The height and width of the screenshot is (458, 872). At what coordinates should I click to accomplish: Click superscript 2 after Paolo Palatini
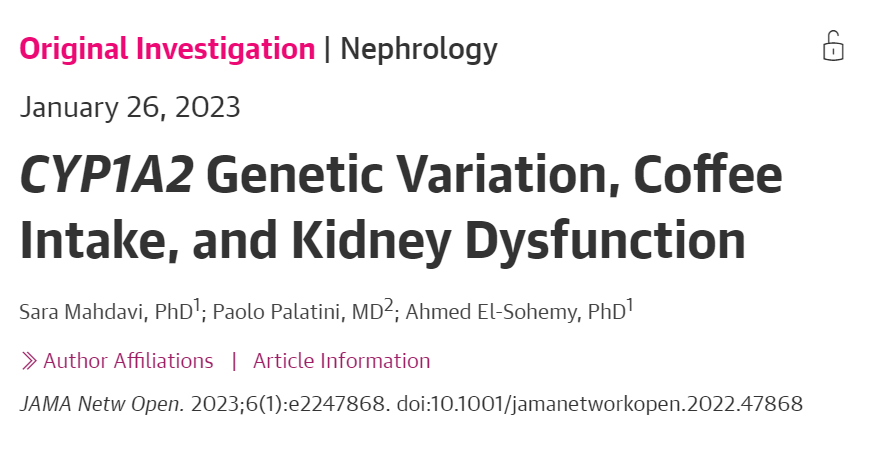[389, 305]
